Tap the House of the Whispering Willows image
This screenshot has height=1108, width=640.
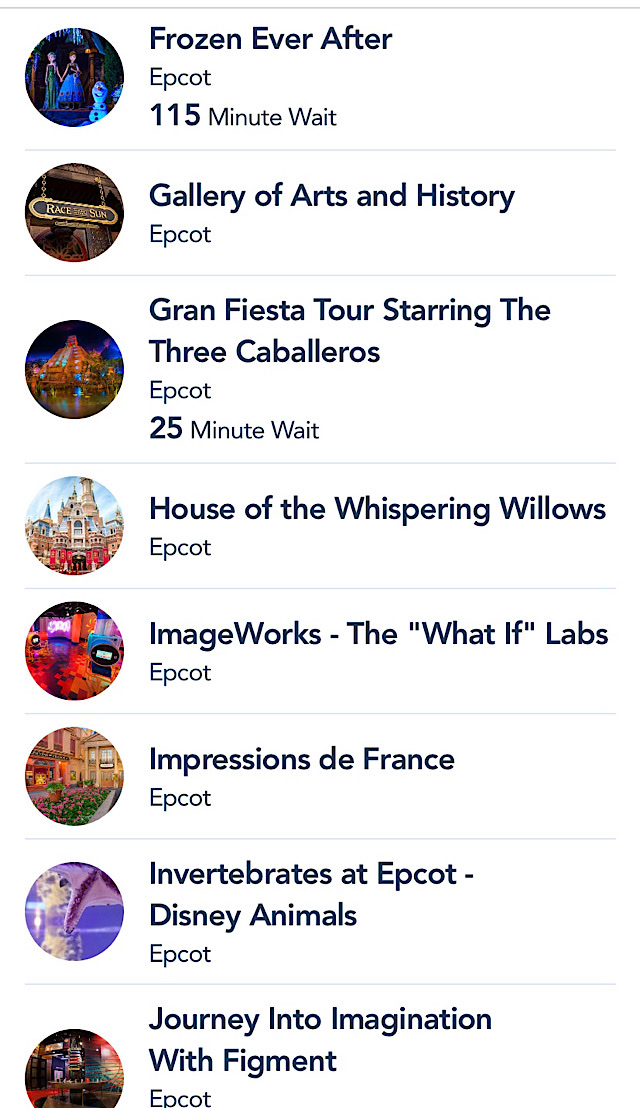(x=74, y=525)
